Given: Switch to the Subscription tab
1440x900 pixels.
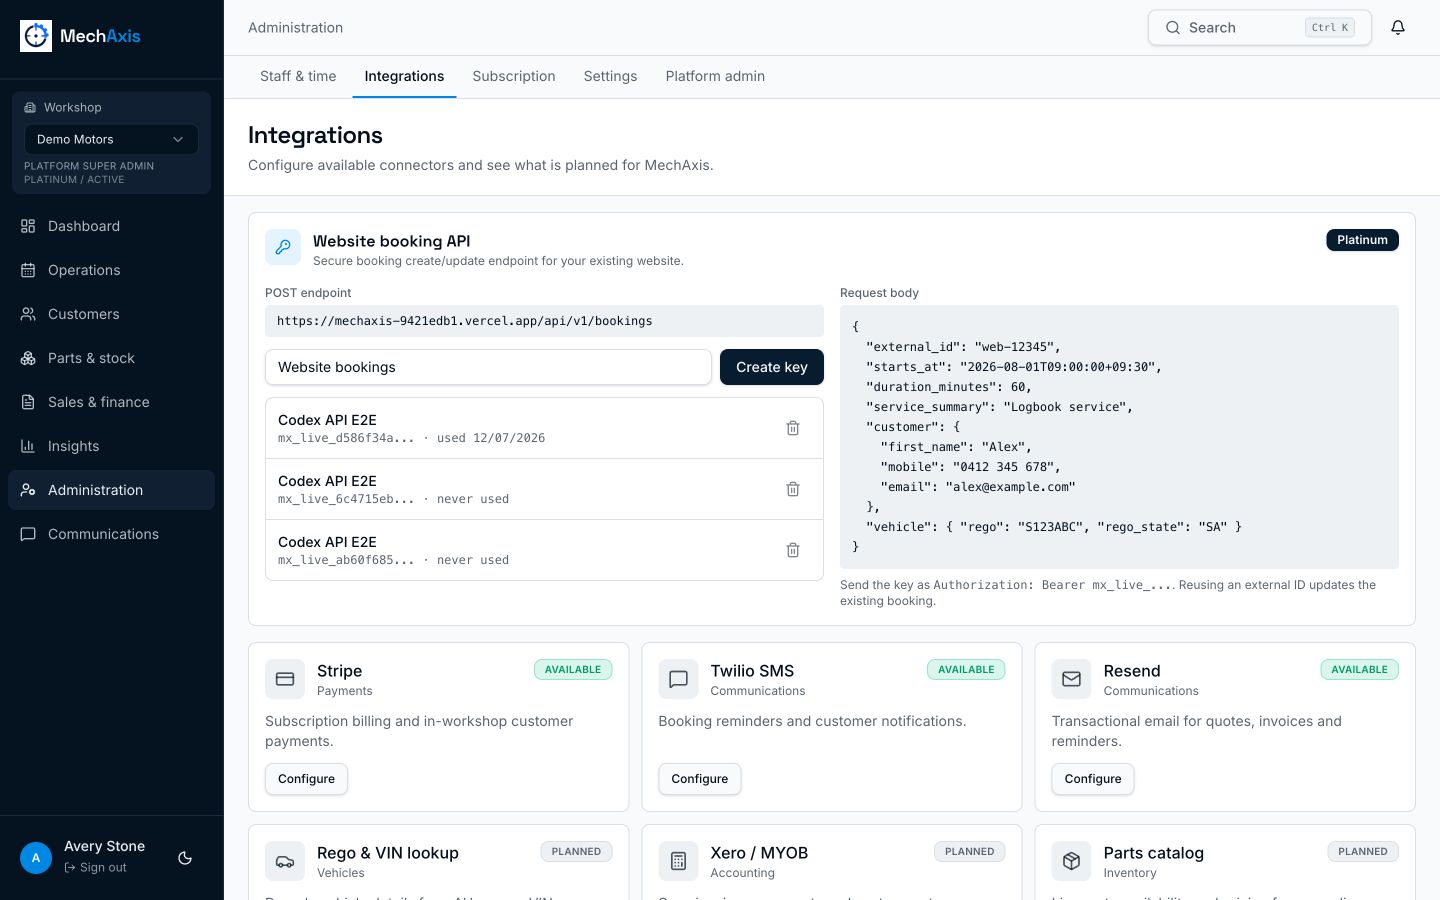Looking at the screenshot, I should tap(514, 76).
